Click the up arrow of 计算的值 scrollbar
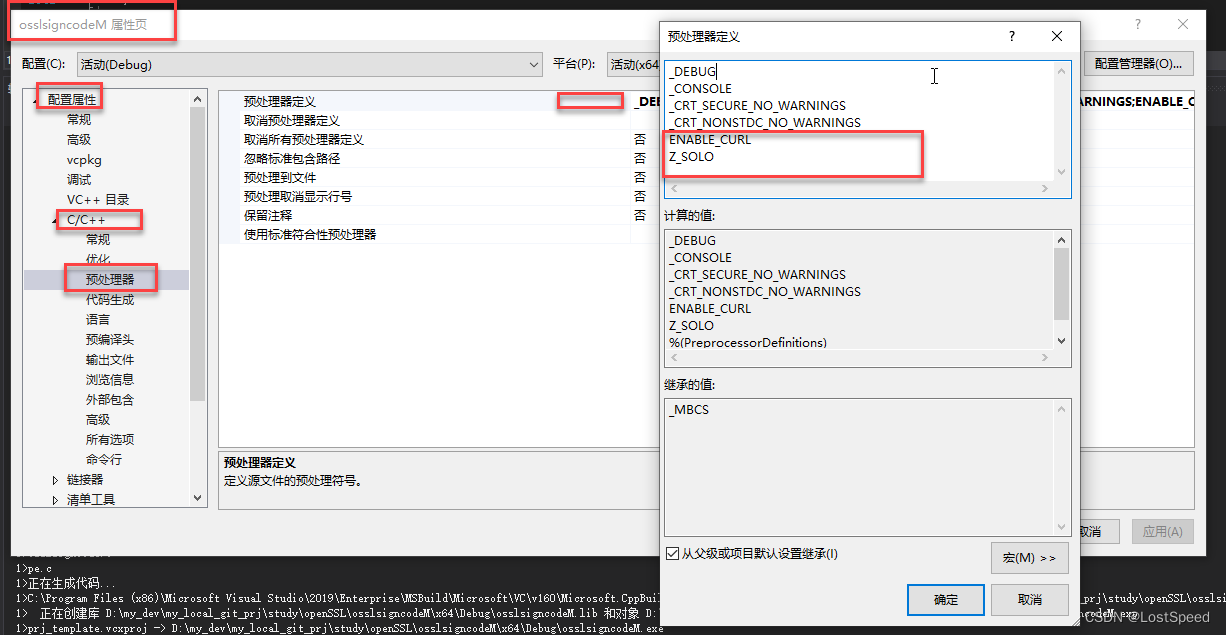Viewport: 1226px width, 635px height. click(x=1062, y=239)
